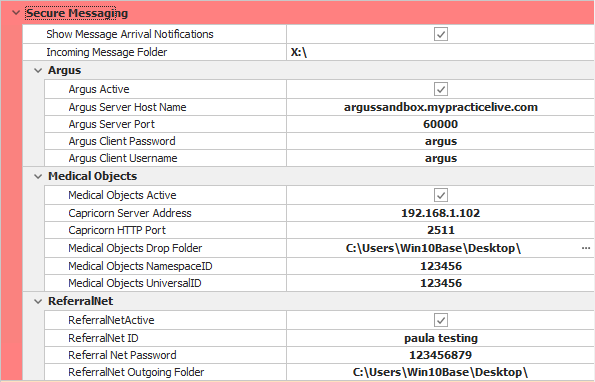
Task: Collapse the Secure Messaging section
Action: 16,13
